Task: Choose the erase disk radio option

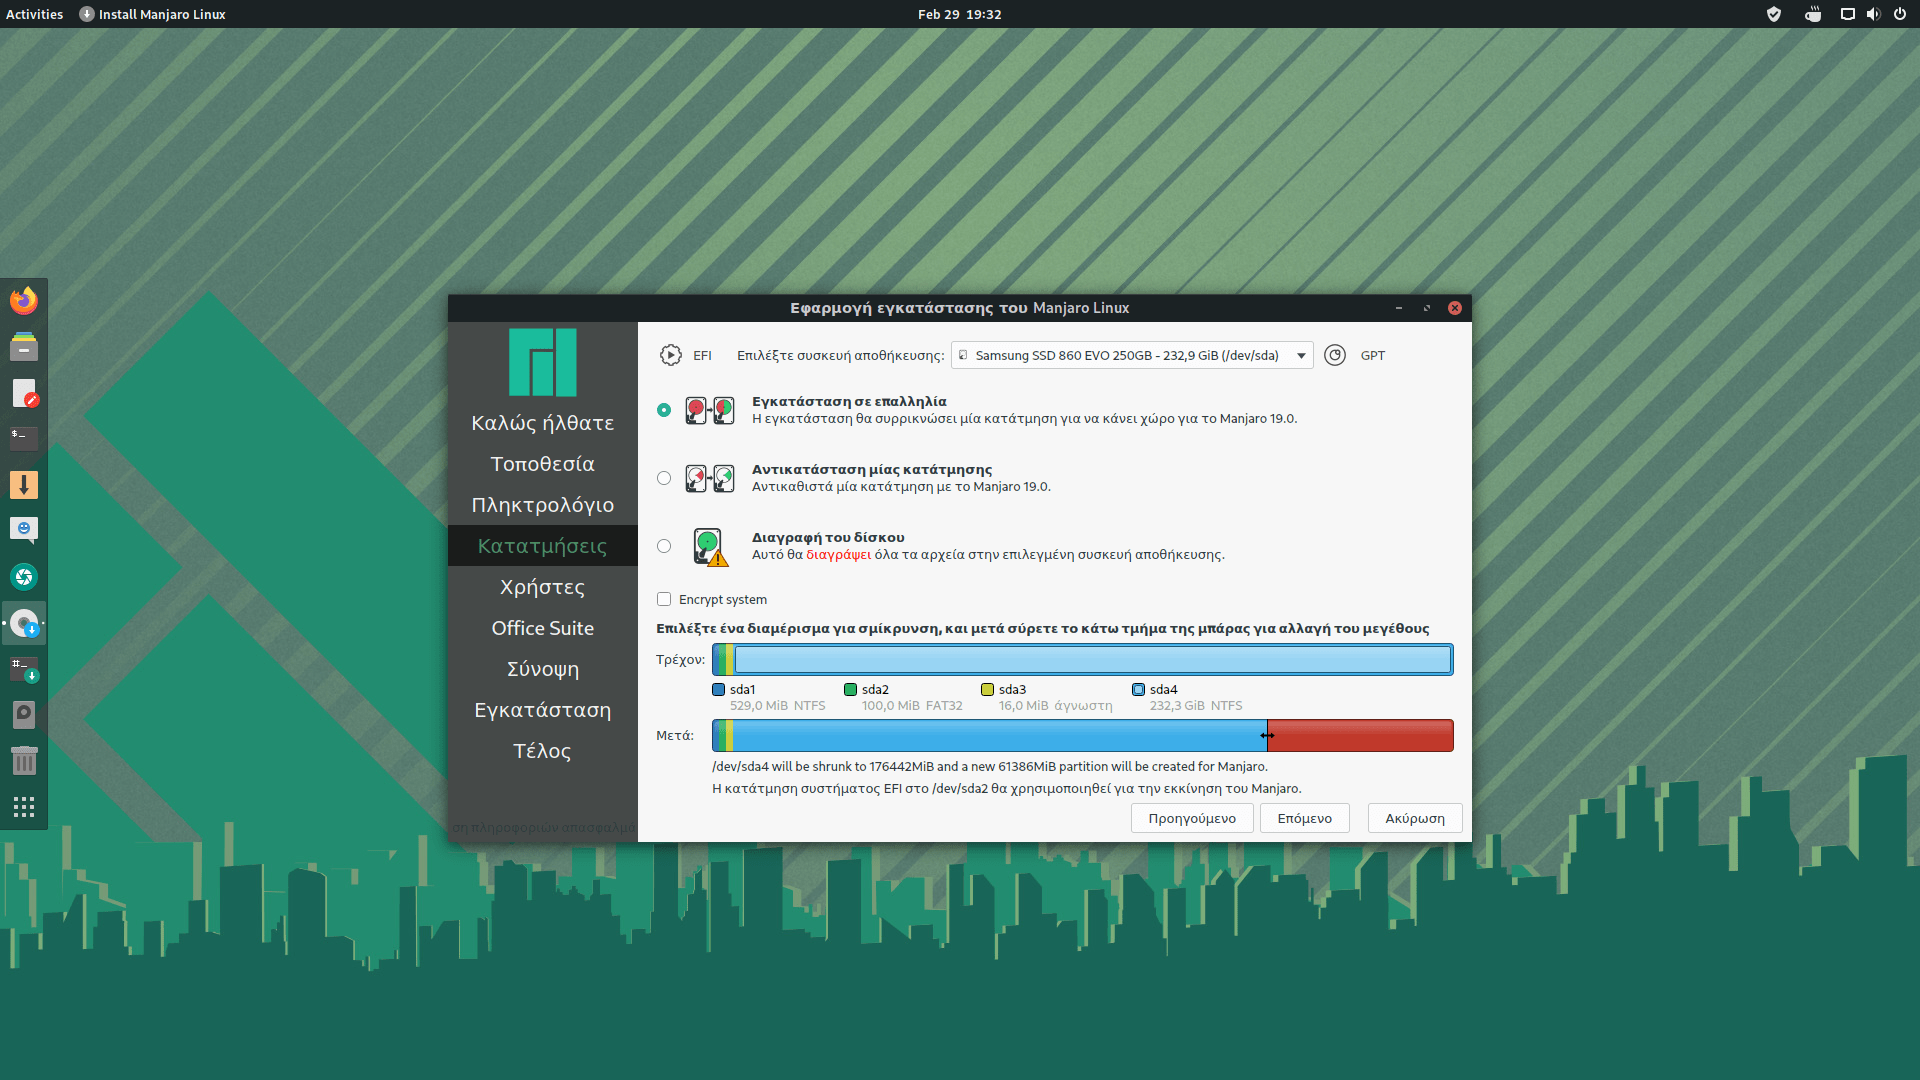Action: click(x=664, y=546)
